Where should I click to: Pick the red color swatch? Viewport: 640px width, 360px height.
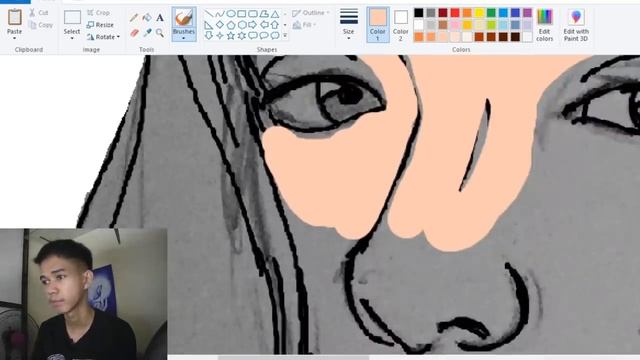pyautogui.click(x=455, y=13)
